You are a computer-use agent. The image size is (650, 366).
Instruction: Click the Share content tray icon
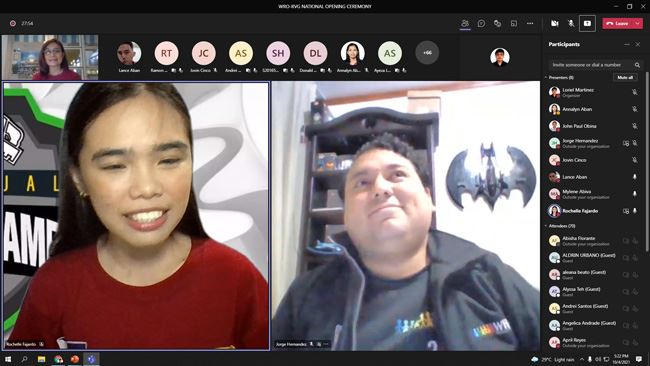point(587,24)
